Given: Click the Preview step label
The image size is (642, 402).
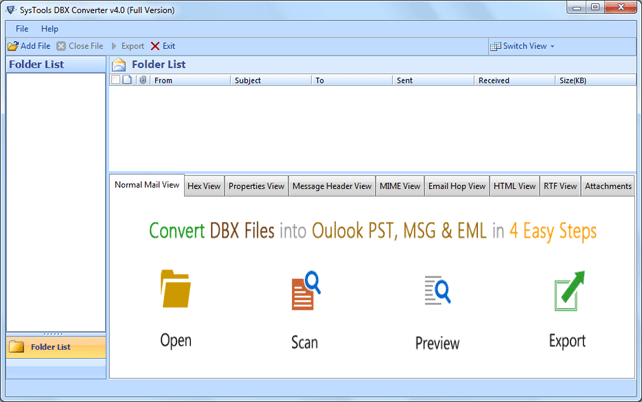Looking at the screenshot, I should pyautogui.click(x=437, y=343).
